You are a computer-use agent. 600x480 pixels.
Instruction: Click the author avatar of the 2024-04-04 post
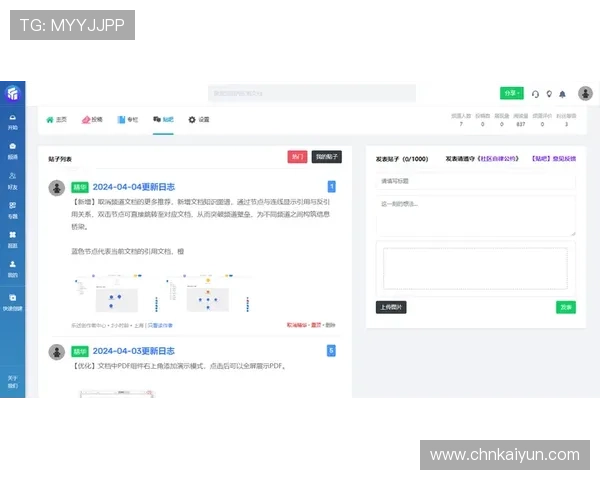click(x=57, y=188)
